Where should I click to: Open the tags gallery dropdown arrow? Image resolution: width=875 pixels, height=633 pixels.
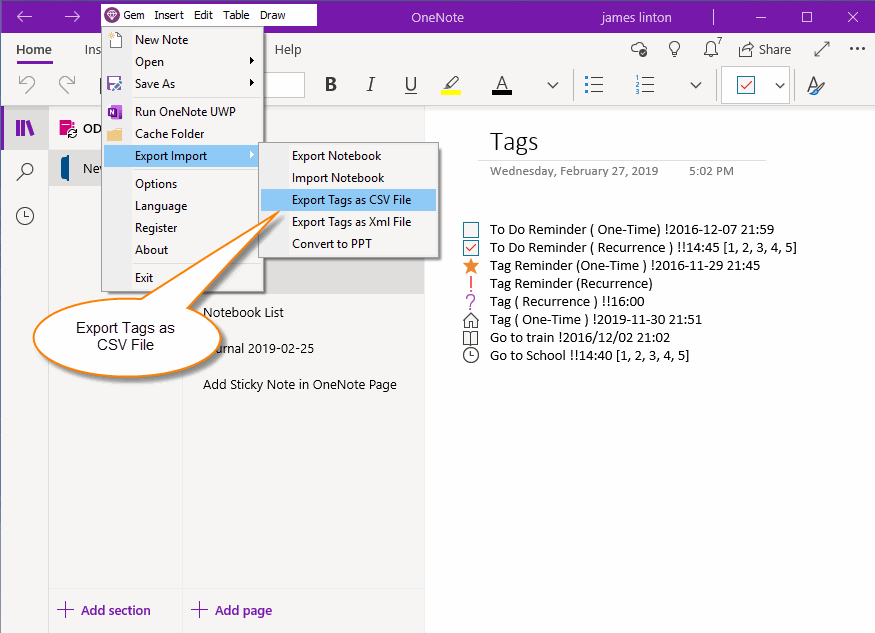click(780, 85)
